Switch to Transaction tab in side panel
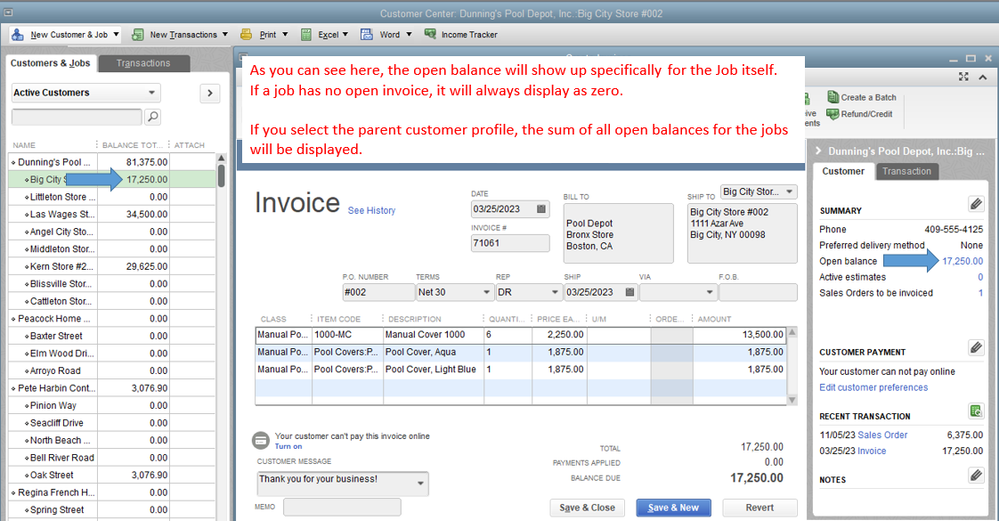 coord(907,171)
